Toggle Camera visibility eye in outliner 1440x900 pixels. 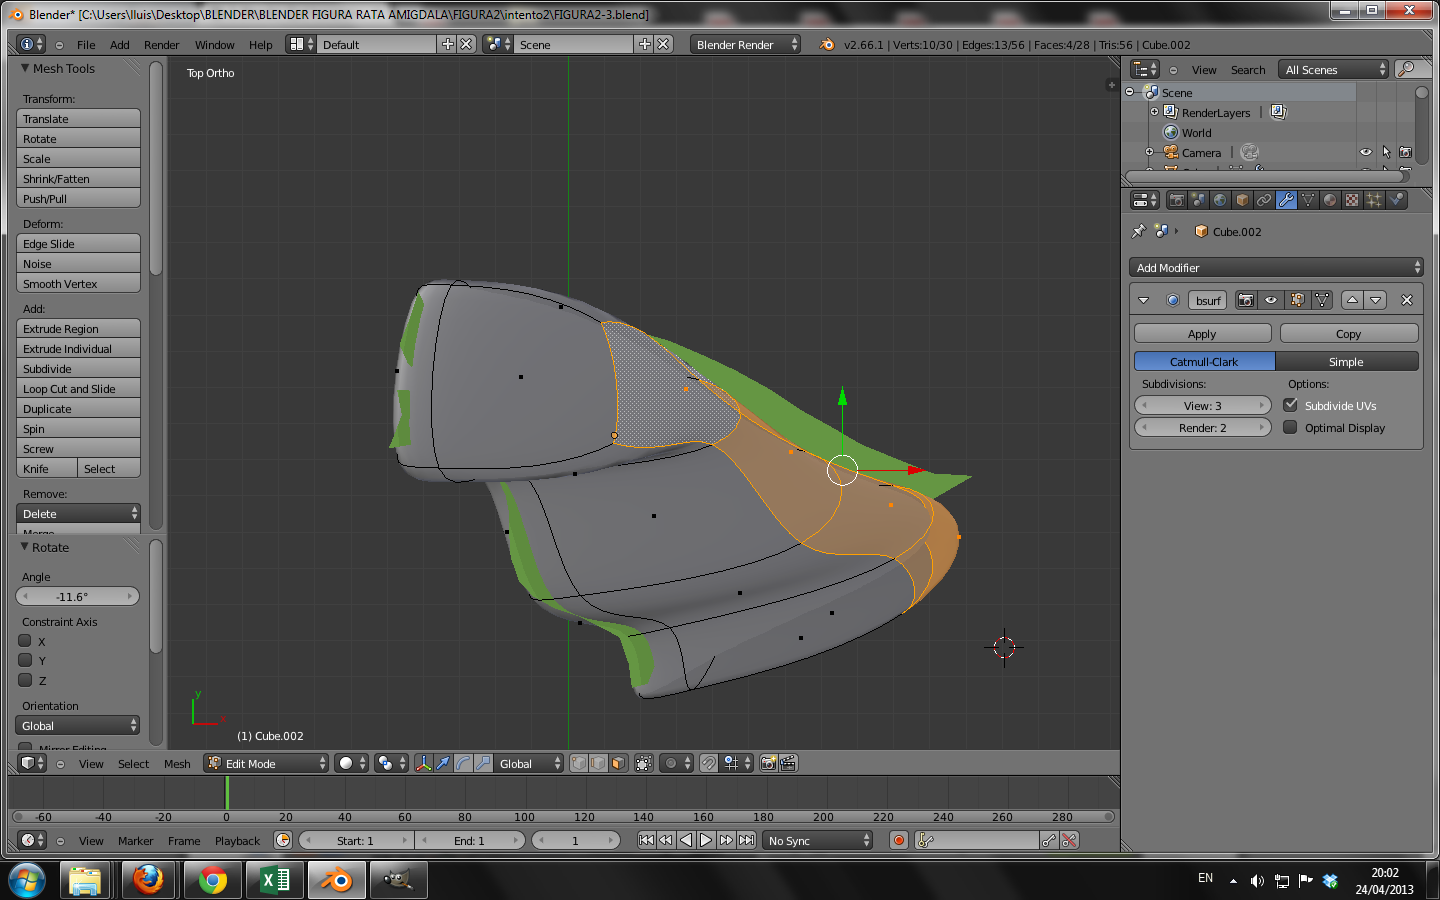click(1365, 152)
